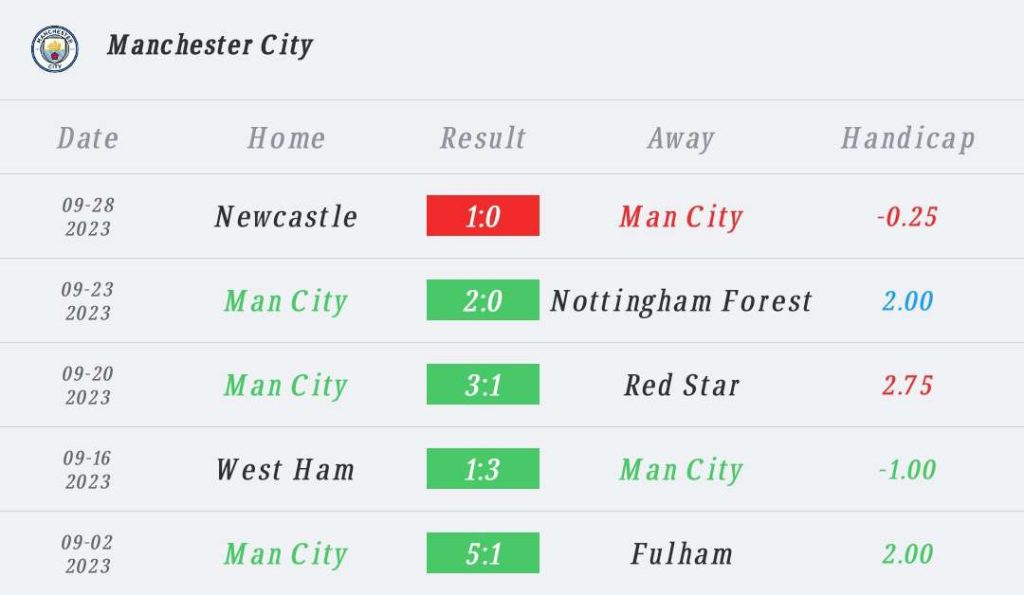Click the red 1:0 result badge

click(483, 216)
